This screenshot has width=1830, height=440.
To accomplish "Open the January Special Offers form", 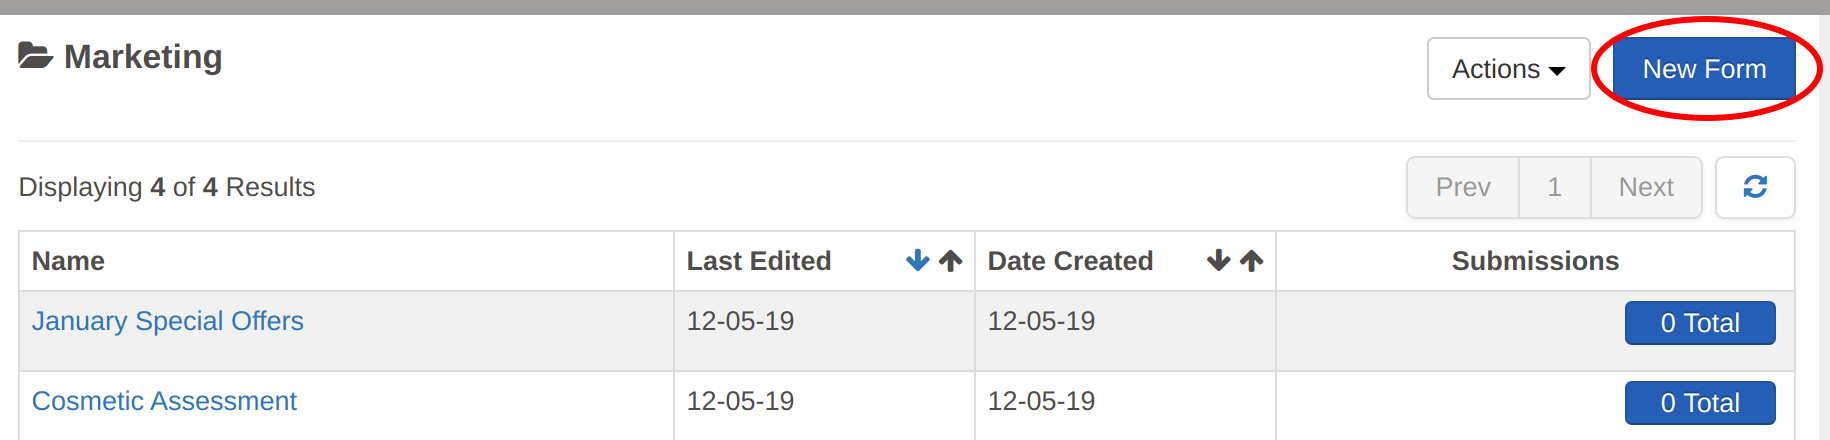I will click(x=168, y=321).
